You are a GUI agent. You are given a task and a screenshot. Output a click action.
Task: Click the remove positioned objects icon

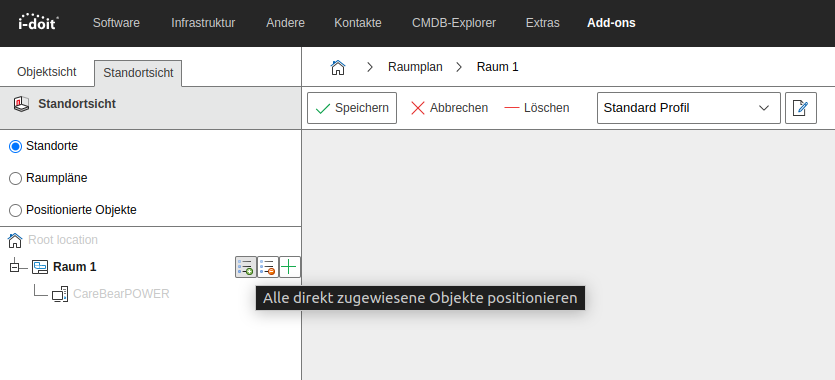coord(268,267)
